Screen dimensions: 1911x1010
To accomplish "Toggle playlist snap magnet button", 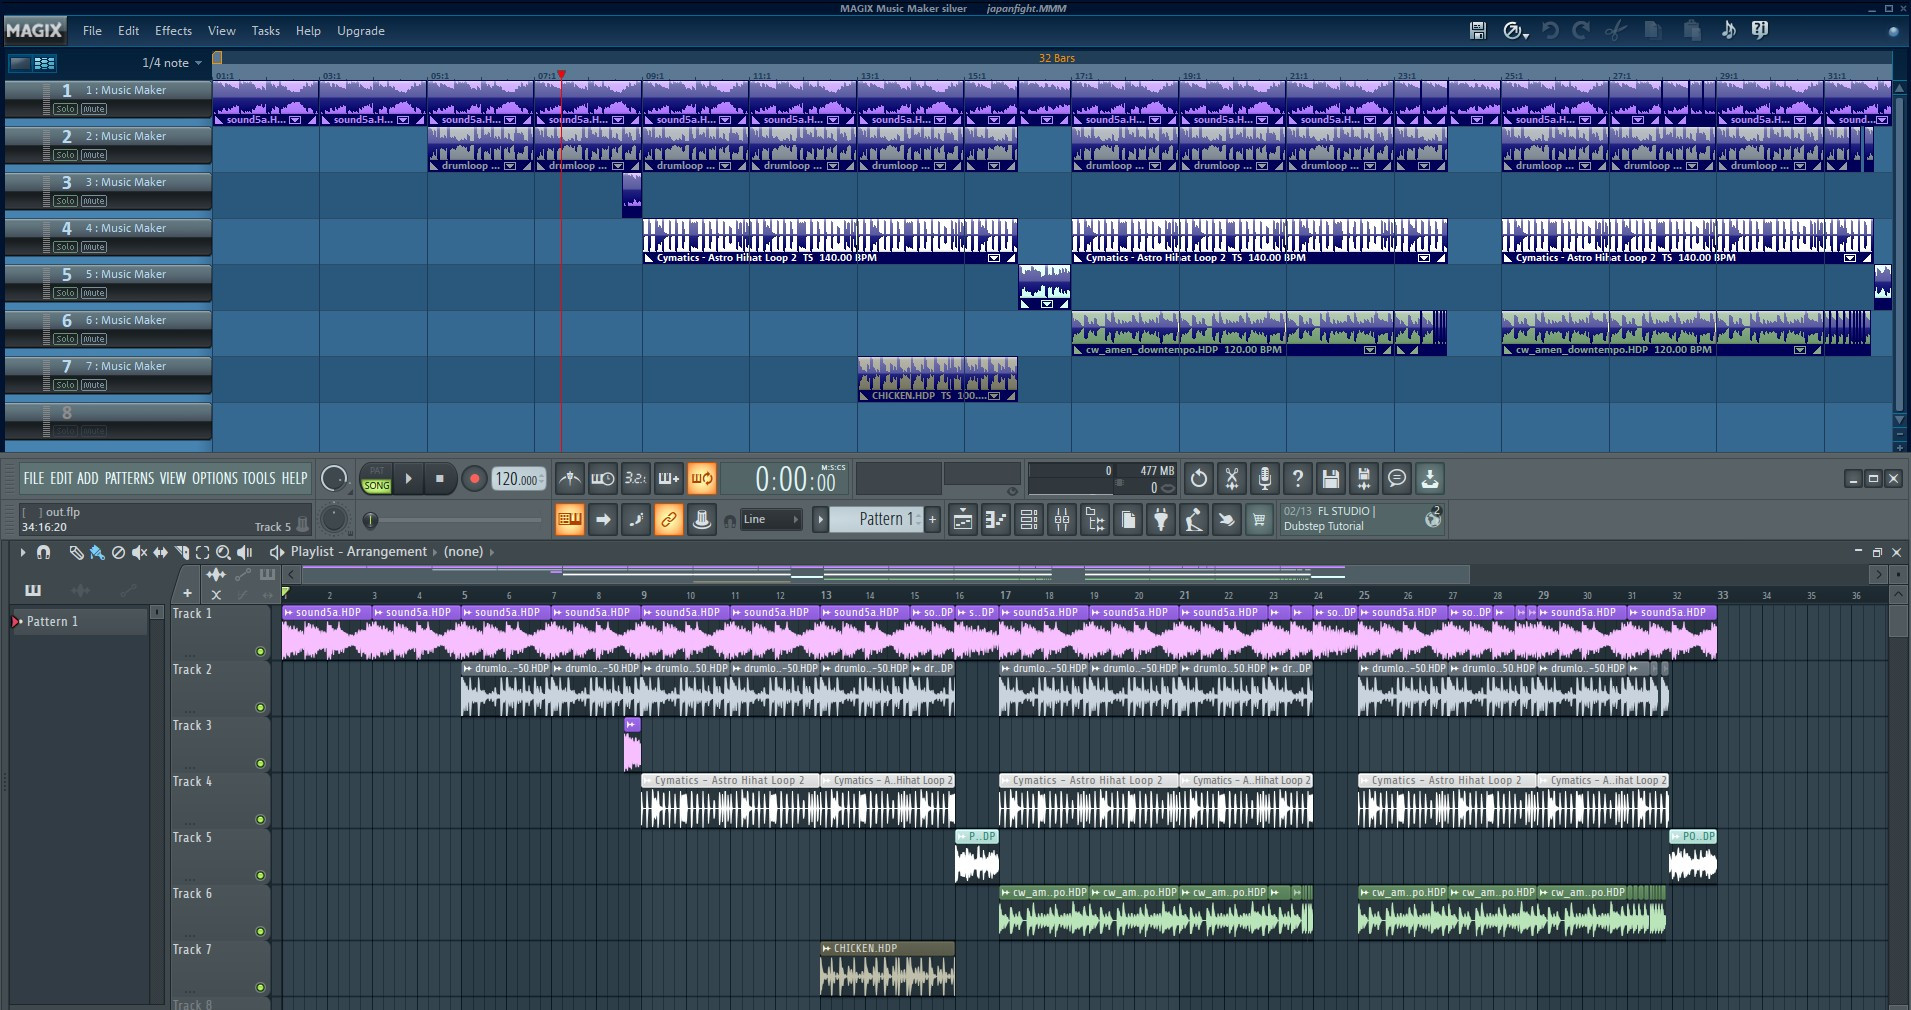I will point(43,552).
